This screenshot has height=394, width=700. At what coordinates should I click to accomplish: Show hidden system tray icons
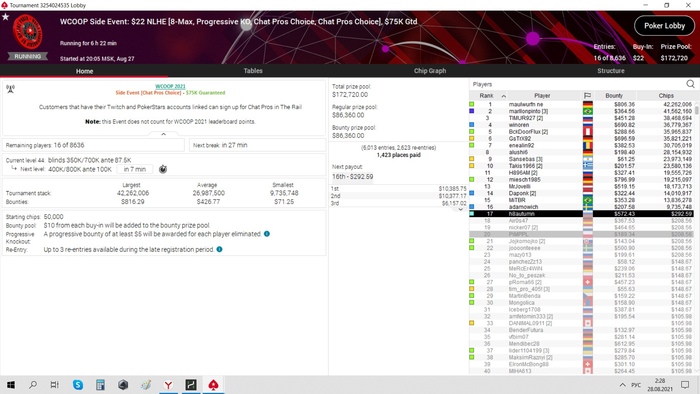[622, 385]
